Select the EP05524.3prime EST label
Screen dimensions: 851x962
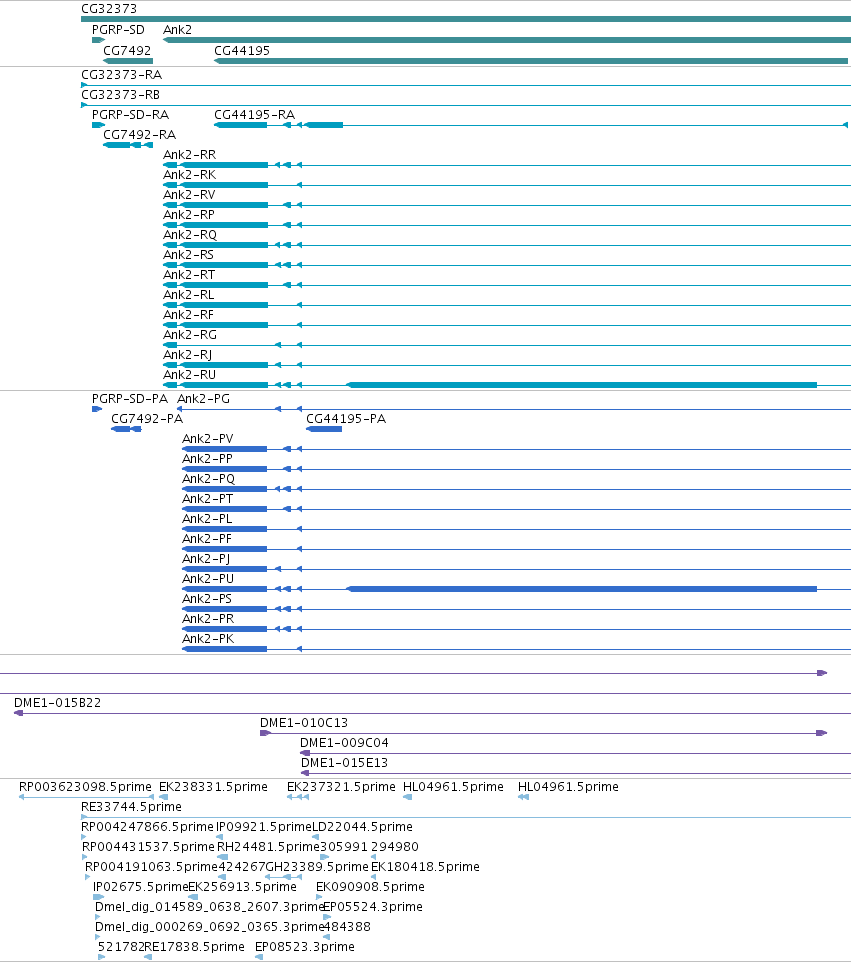click(x=373, y=907)
